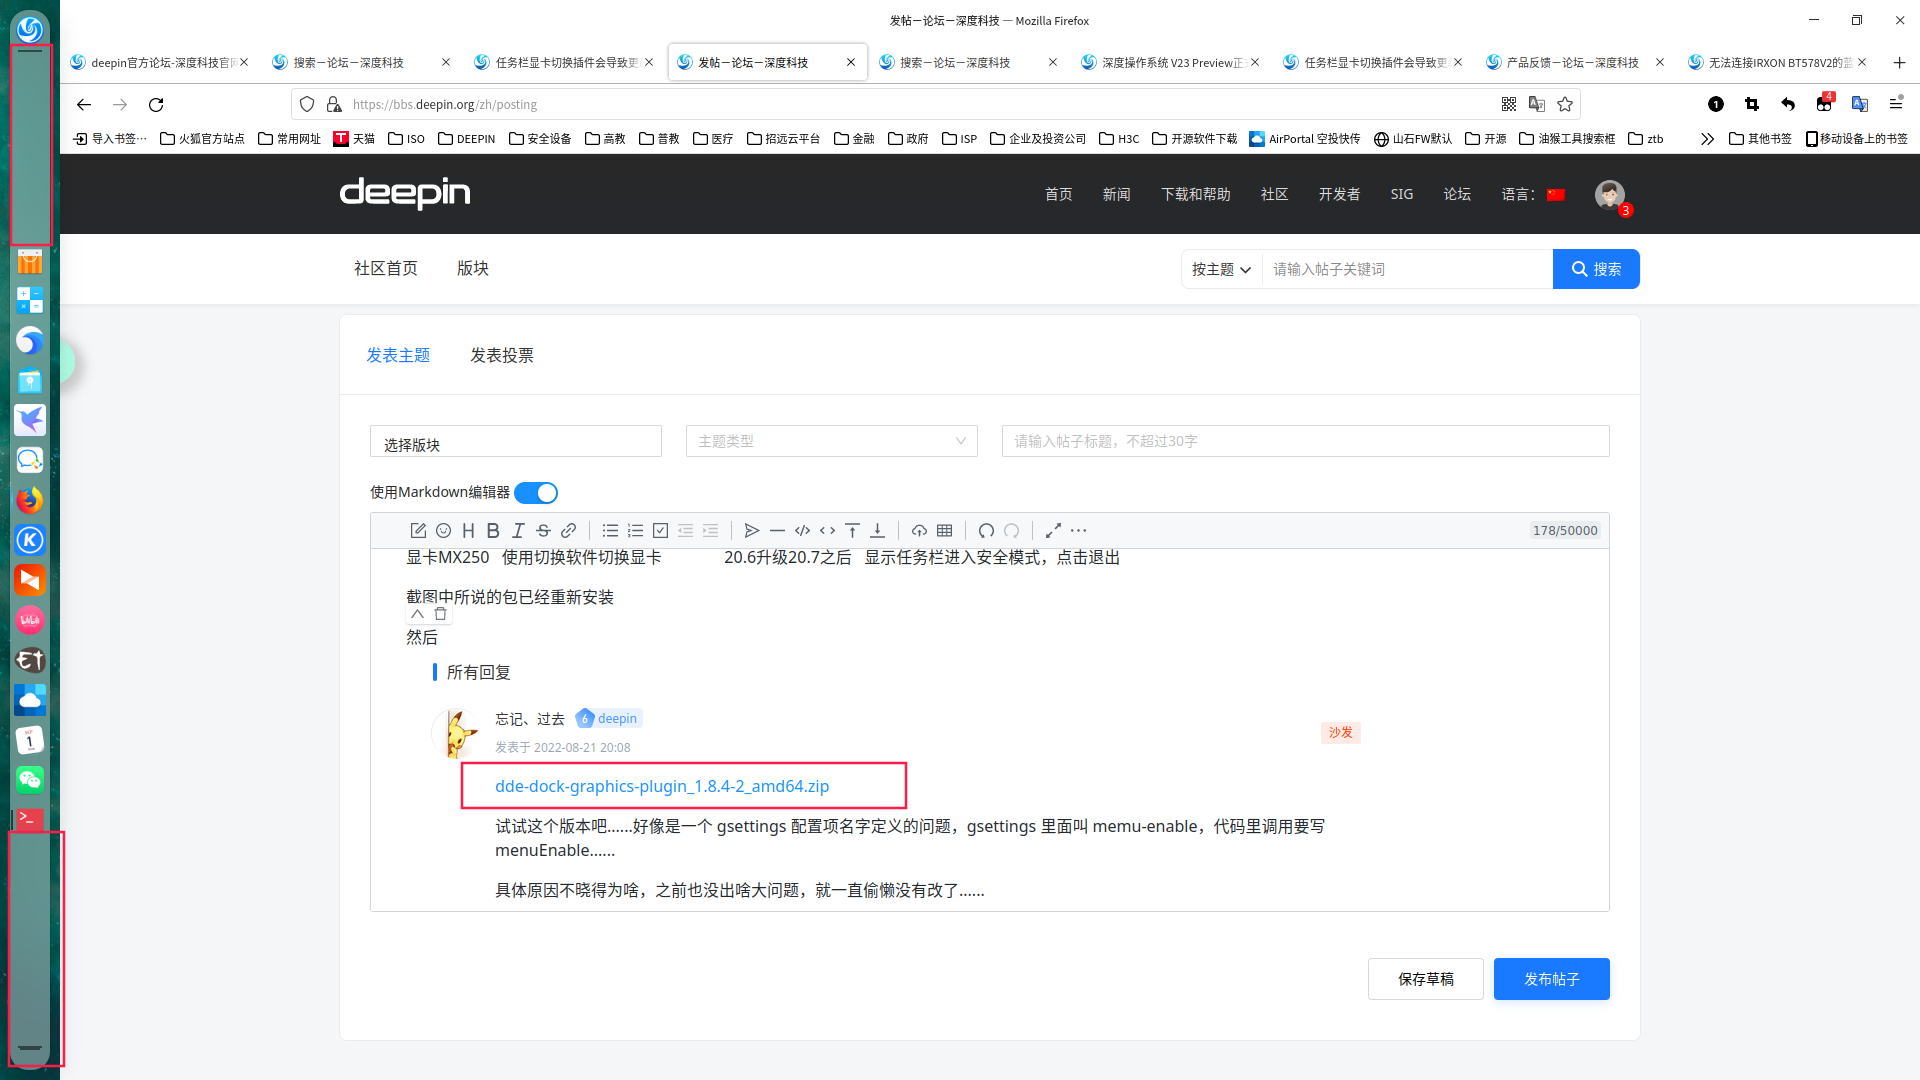Apply strikethrough formatting in the toolbar
1920x1080 pixels.
pos(543,530)
